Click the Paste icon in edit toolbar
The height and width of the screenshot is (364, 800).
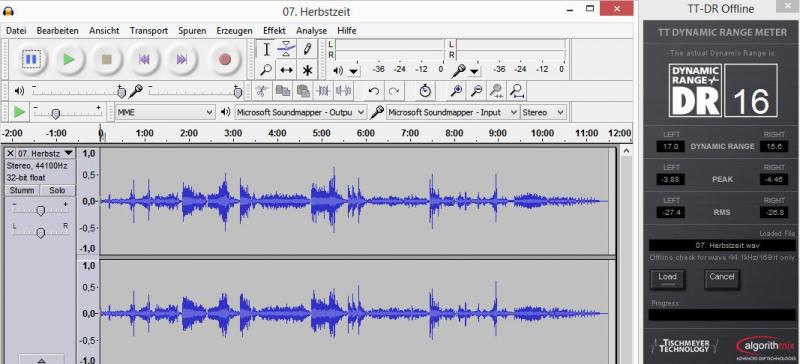[x=304, y=91]
